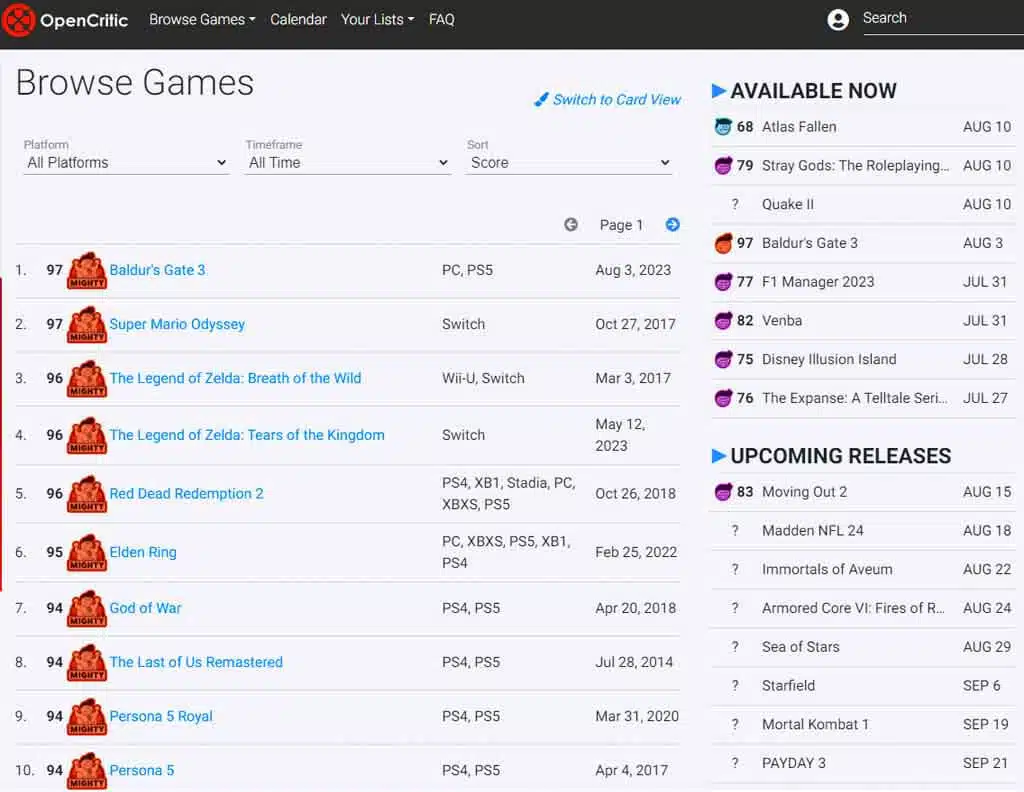Open the Calendar page
Screen dimensions: 1024x792
298,20
